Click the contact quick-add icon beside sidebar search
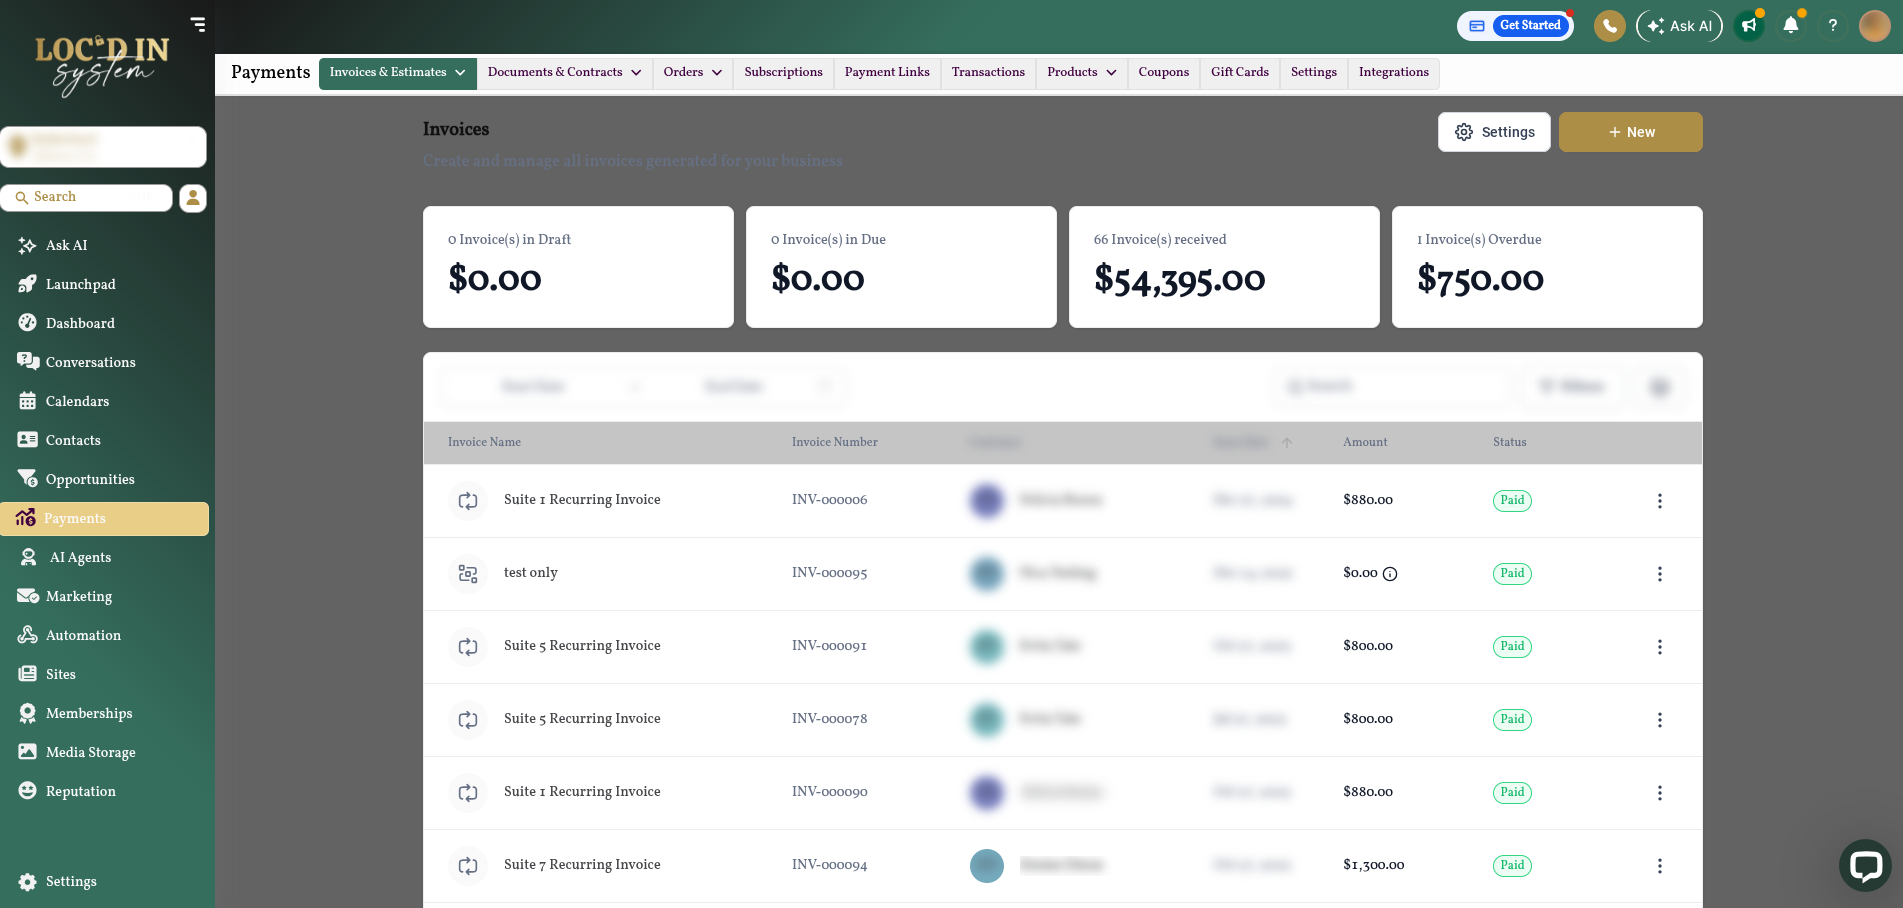This screenshot has width=1903, height=908. 193,198
